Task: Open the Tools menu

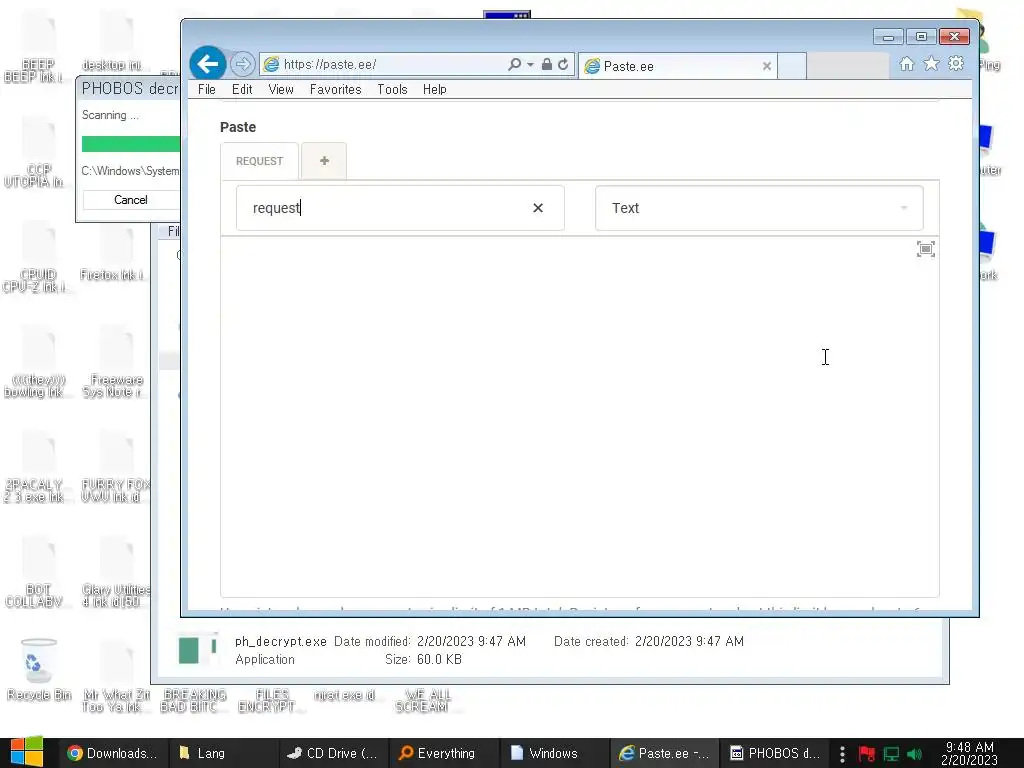Action: (x=392, y=89)
